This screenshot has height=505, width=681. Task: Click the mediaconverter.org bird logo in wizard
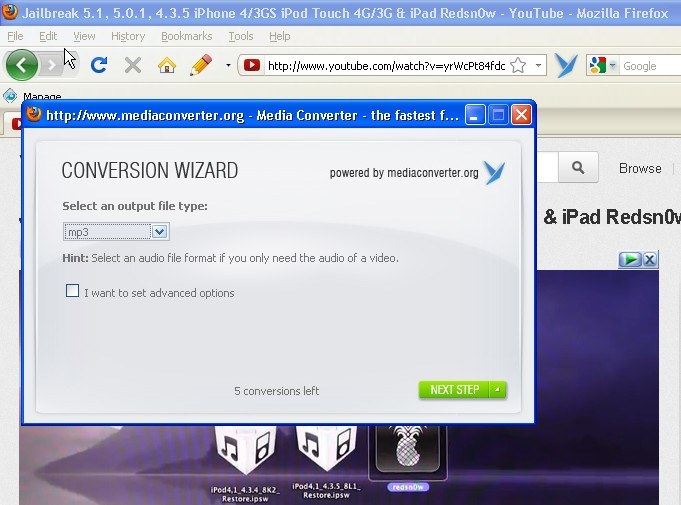(494, 172)
